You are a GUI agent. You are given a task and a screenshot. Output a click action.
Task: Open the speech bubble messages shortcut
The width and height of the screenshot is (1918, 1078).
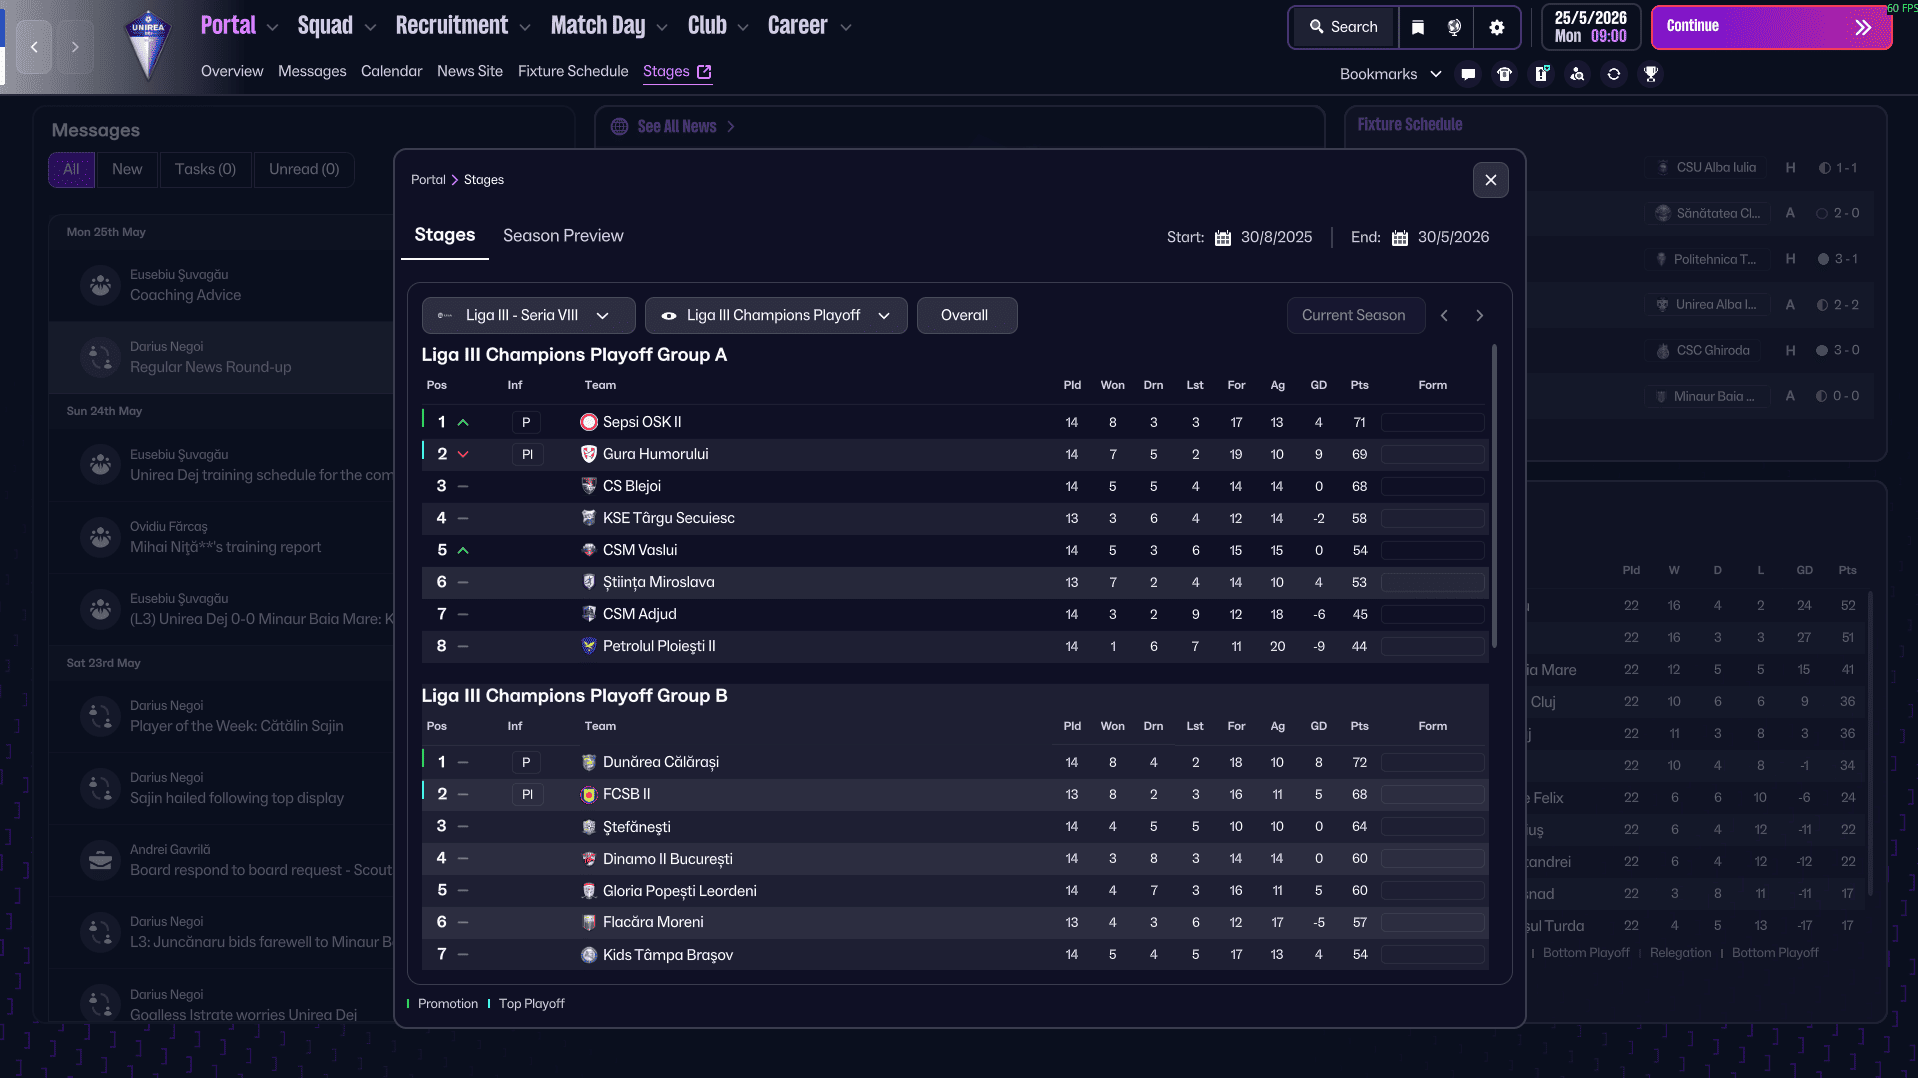(x=1468, y=74)
